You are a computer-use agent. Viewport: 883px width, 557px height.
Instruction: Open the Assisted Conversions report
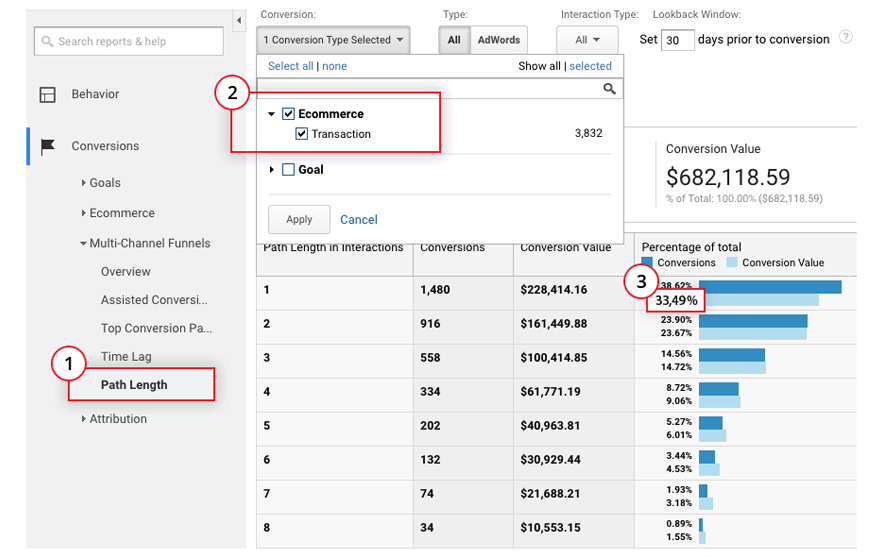pyautogui.click(x=154, y=300)
